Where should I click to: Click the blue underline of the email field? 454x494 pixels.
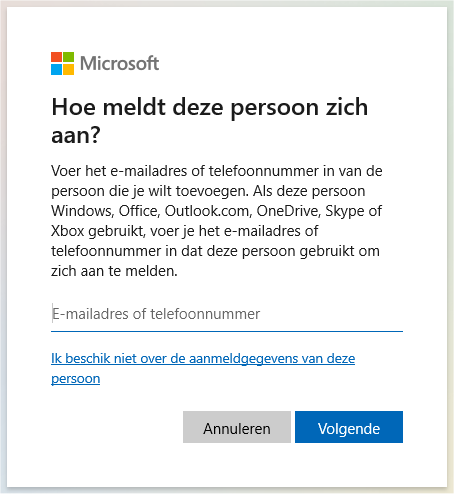point(227,331)
